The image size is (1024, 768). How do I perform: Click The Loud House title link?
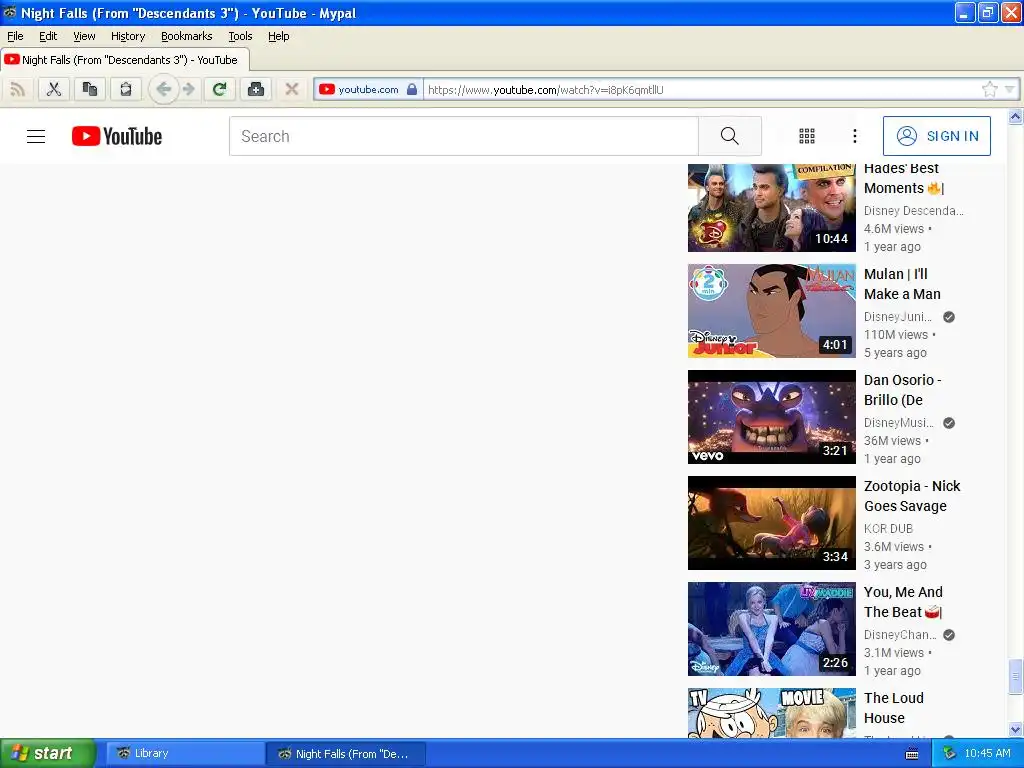(893, 708)
